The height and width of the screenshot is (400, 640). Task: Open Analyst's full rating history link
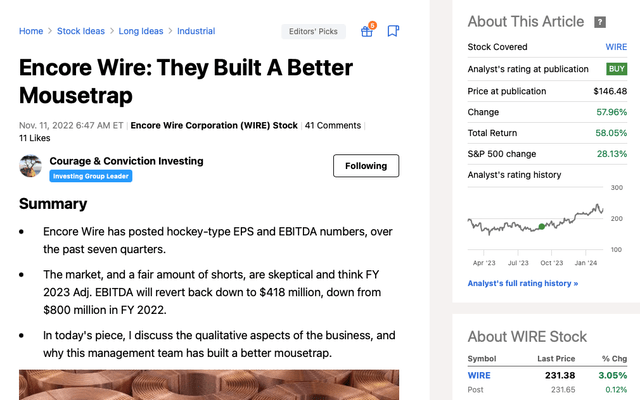click(x=523, y=283)
